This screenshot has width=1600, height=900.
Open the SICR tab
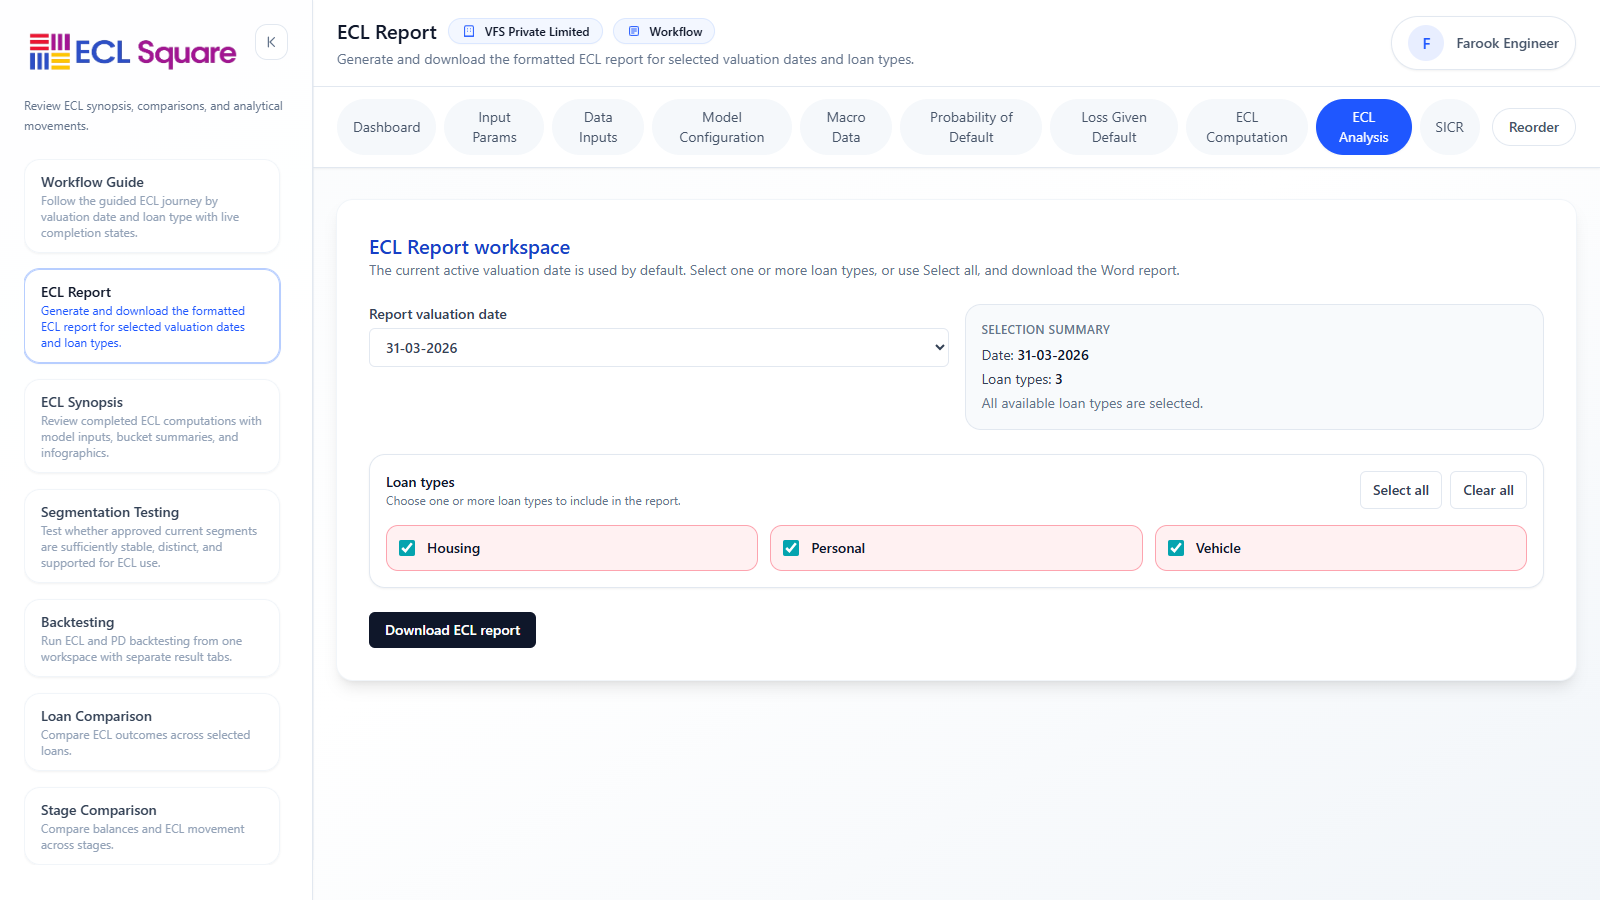click(x=1450, y=127)
